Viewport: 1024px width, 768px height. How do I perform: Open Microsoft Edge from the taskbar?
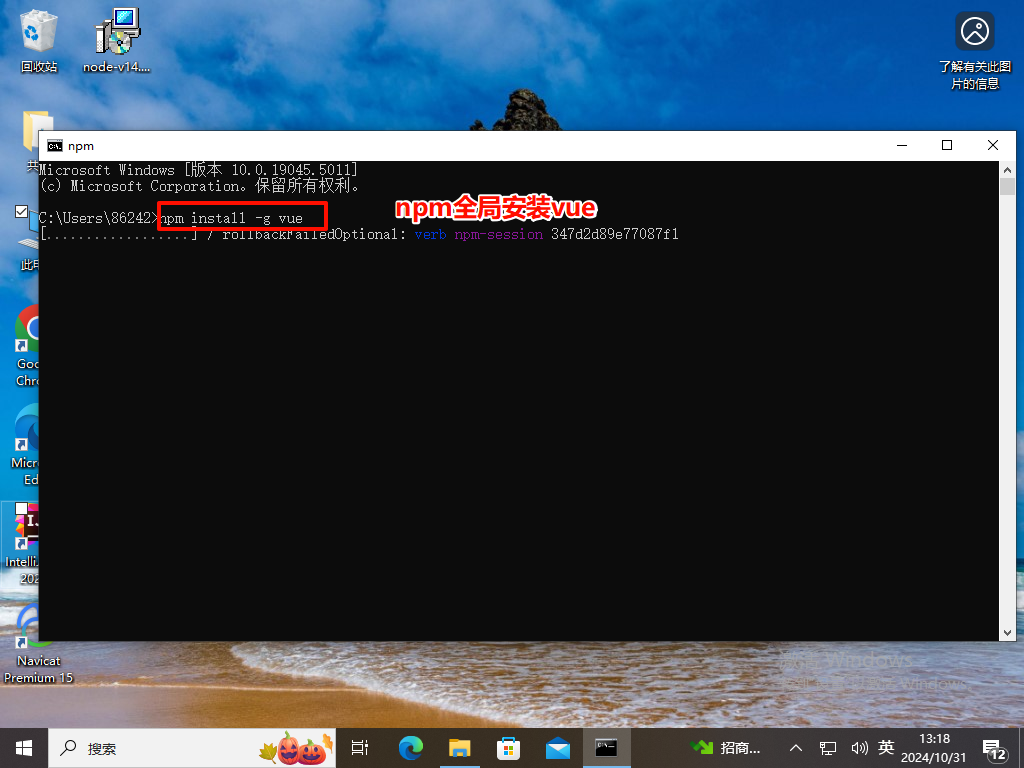[x=410, y=747]
